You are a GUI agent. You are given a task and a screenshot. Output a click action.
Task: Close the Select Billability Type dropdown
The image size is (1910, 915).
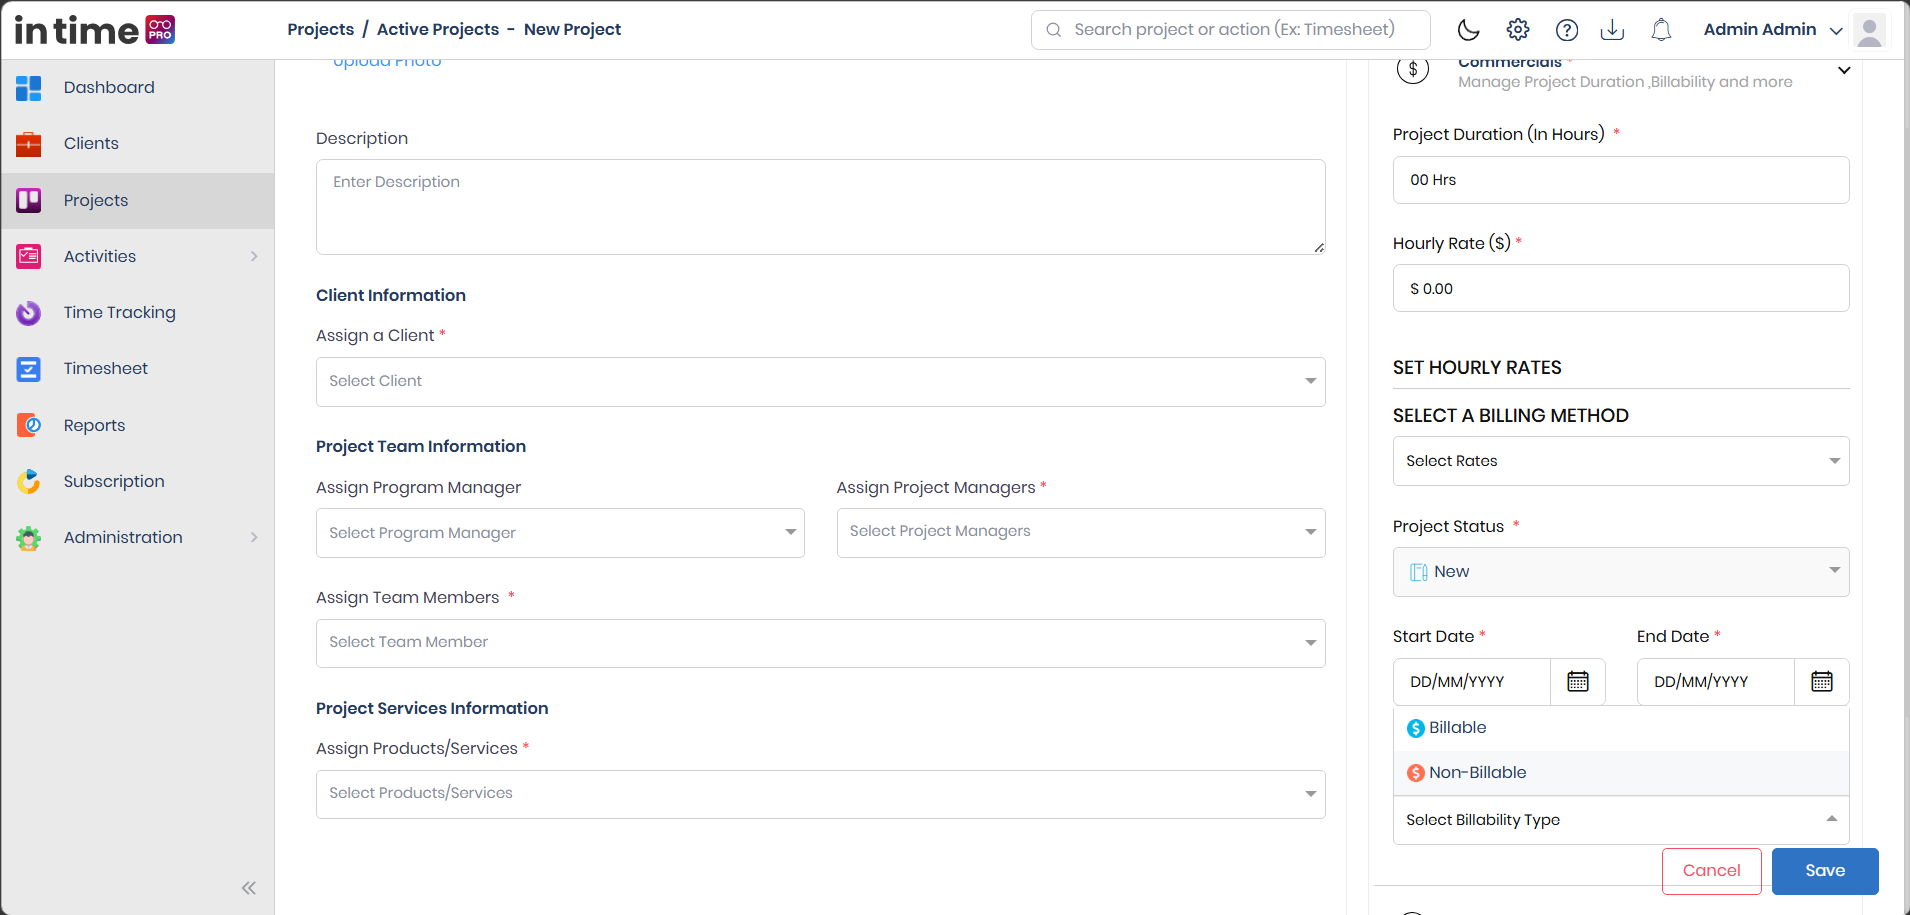[x=1621, y=820]
